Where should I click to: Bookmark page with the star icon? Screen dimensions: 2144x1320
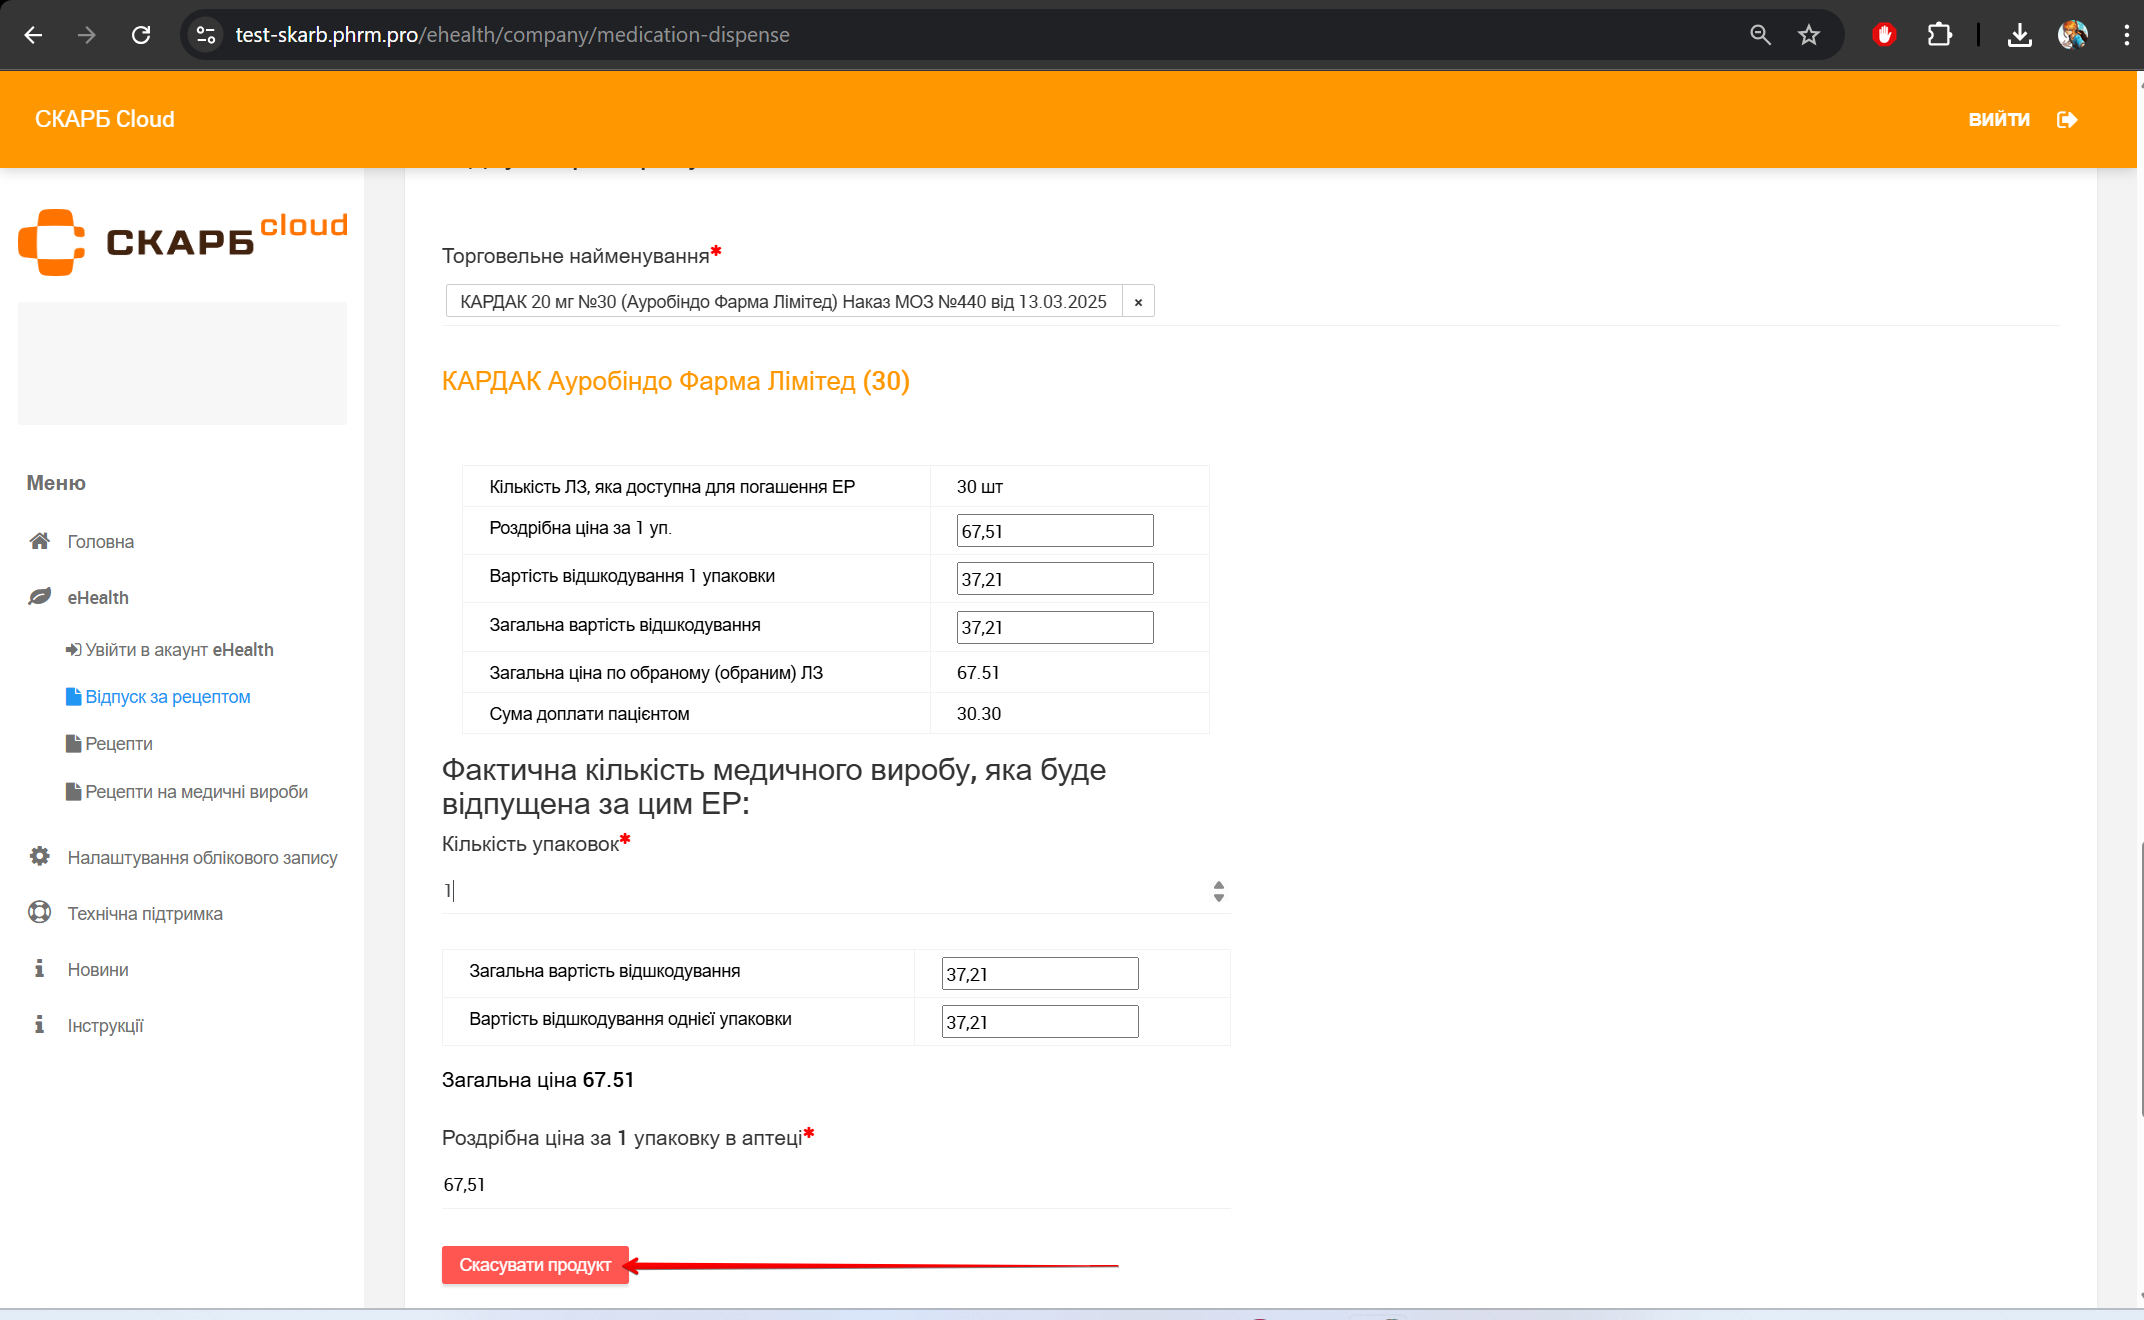pos(1809,35)
